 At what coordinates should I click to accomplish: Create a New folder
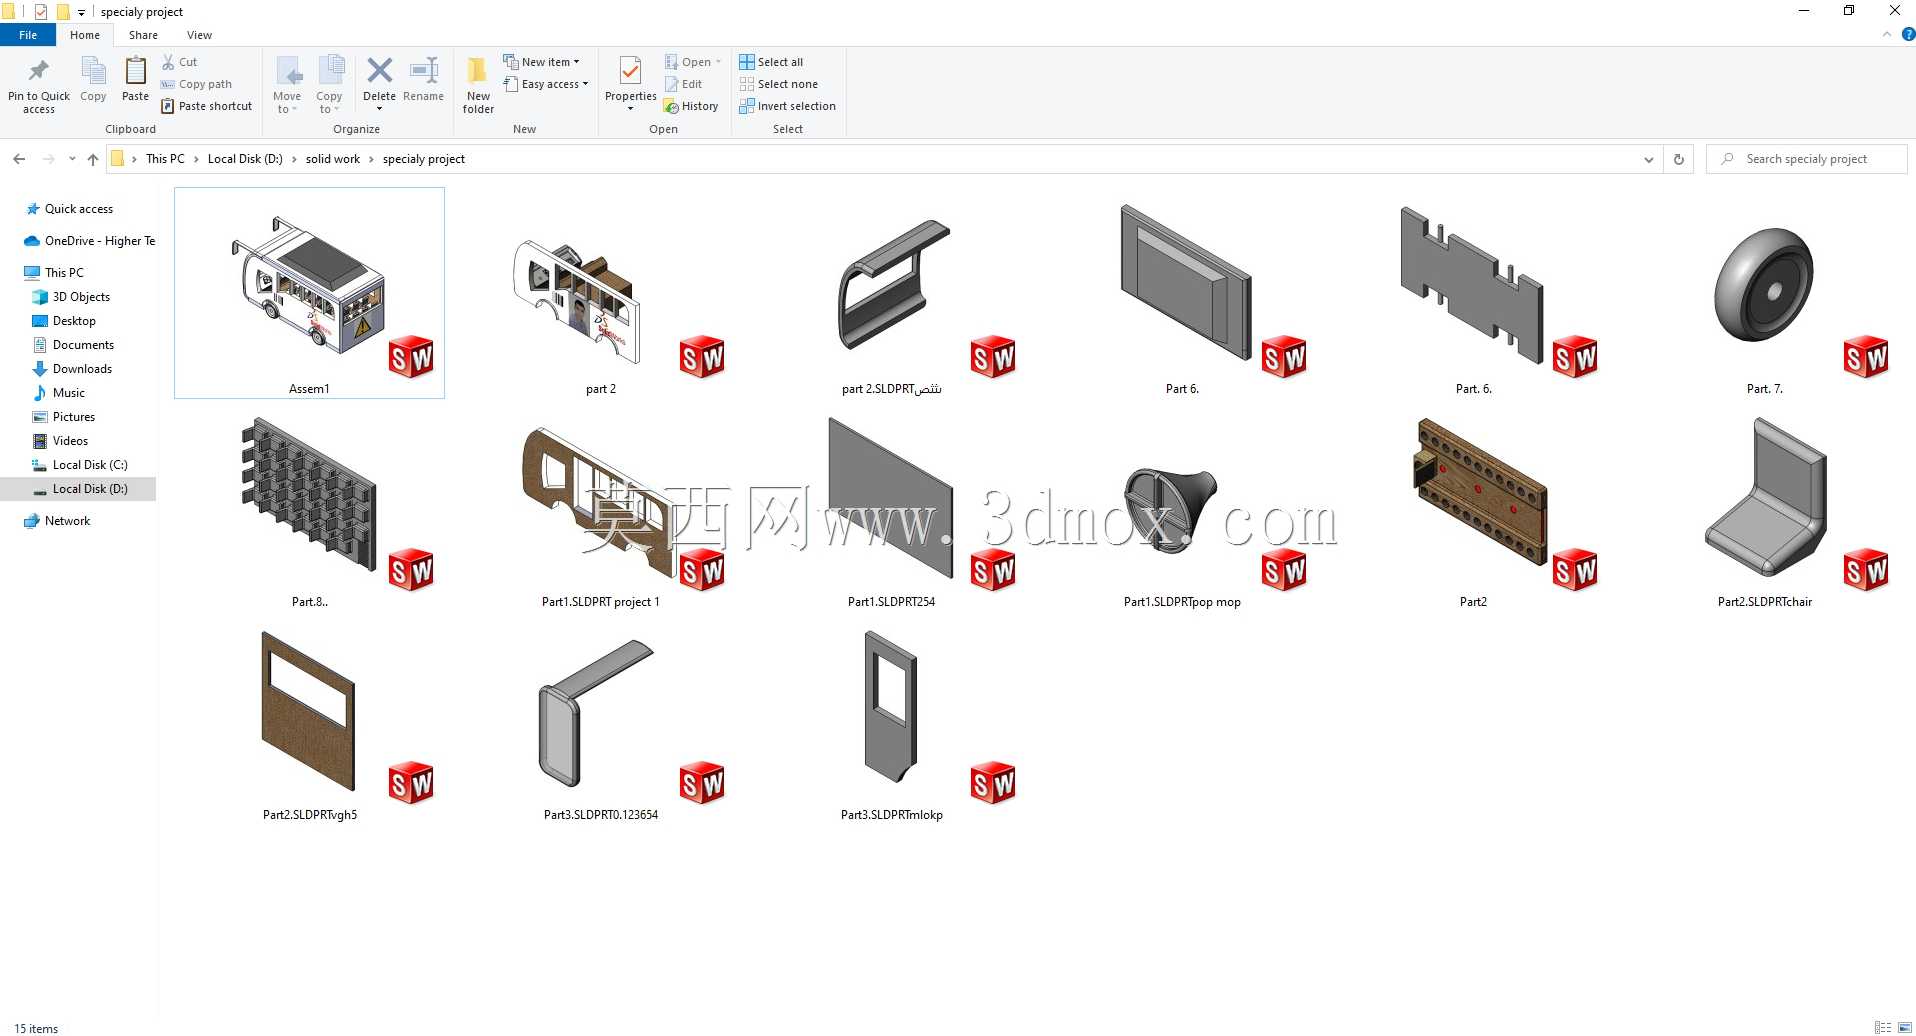[x=478, y=84]
